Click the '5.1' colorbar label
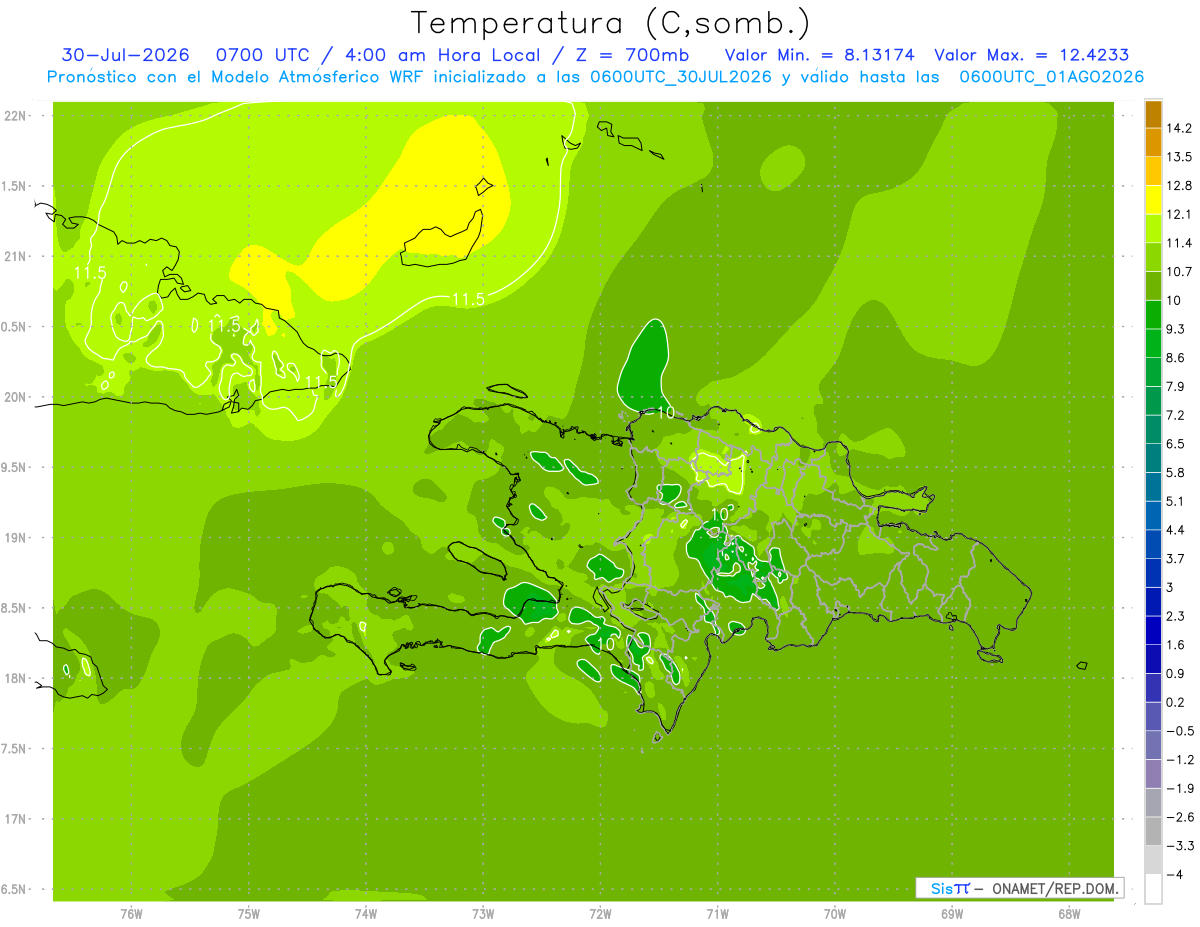 point(1175,501)
